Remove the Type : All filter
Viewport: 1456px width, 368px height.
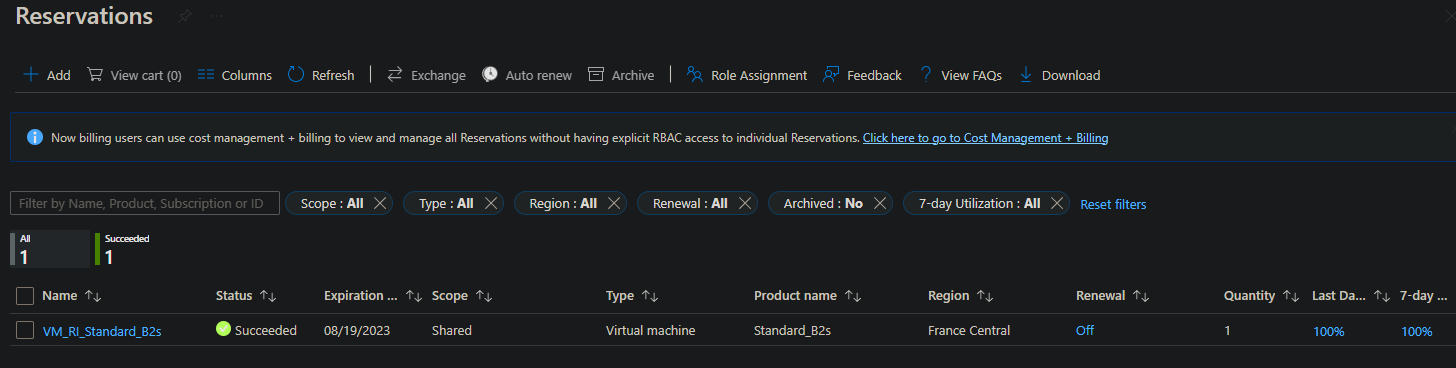490,203
